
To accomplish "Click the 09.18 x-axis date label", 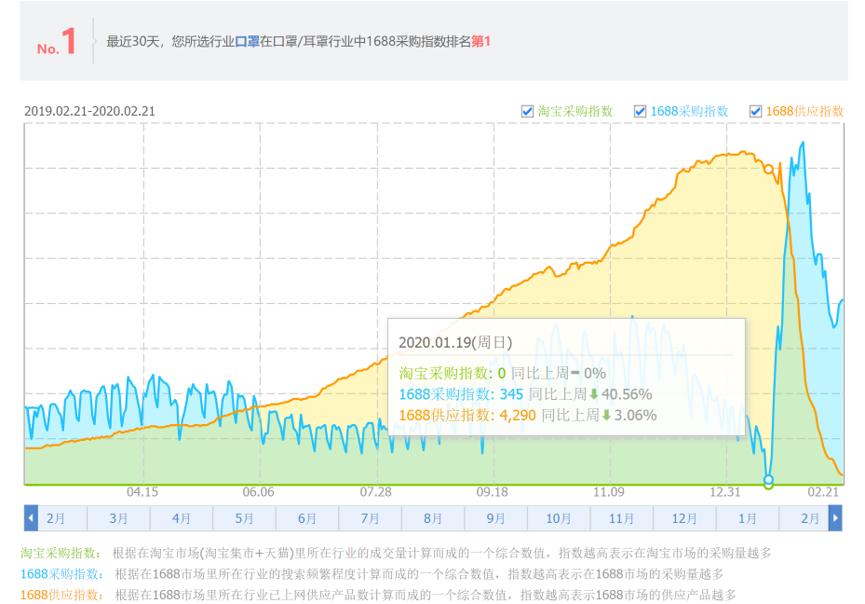I will (492, 492).
